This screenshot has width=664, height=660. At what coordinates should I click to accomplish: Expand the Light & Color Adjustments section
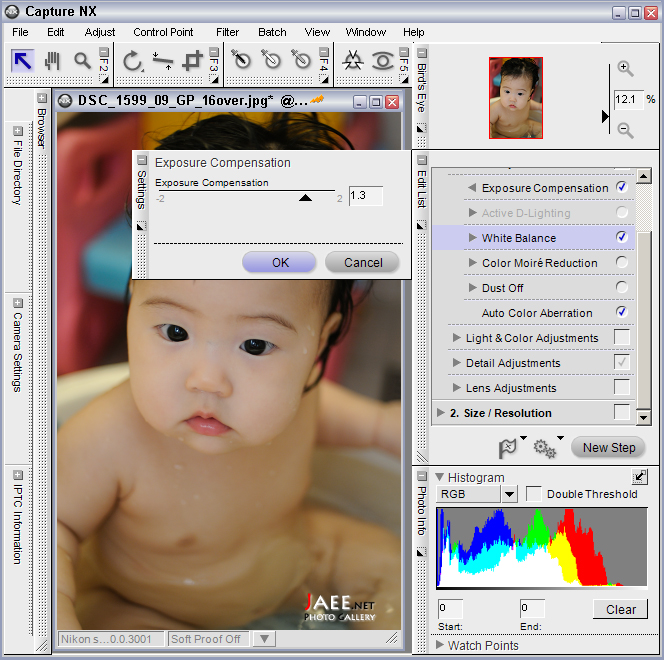(x=457, y=338)
